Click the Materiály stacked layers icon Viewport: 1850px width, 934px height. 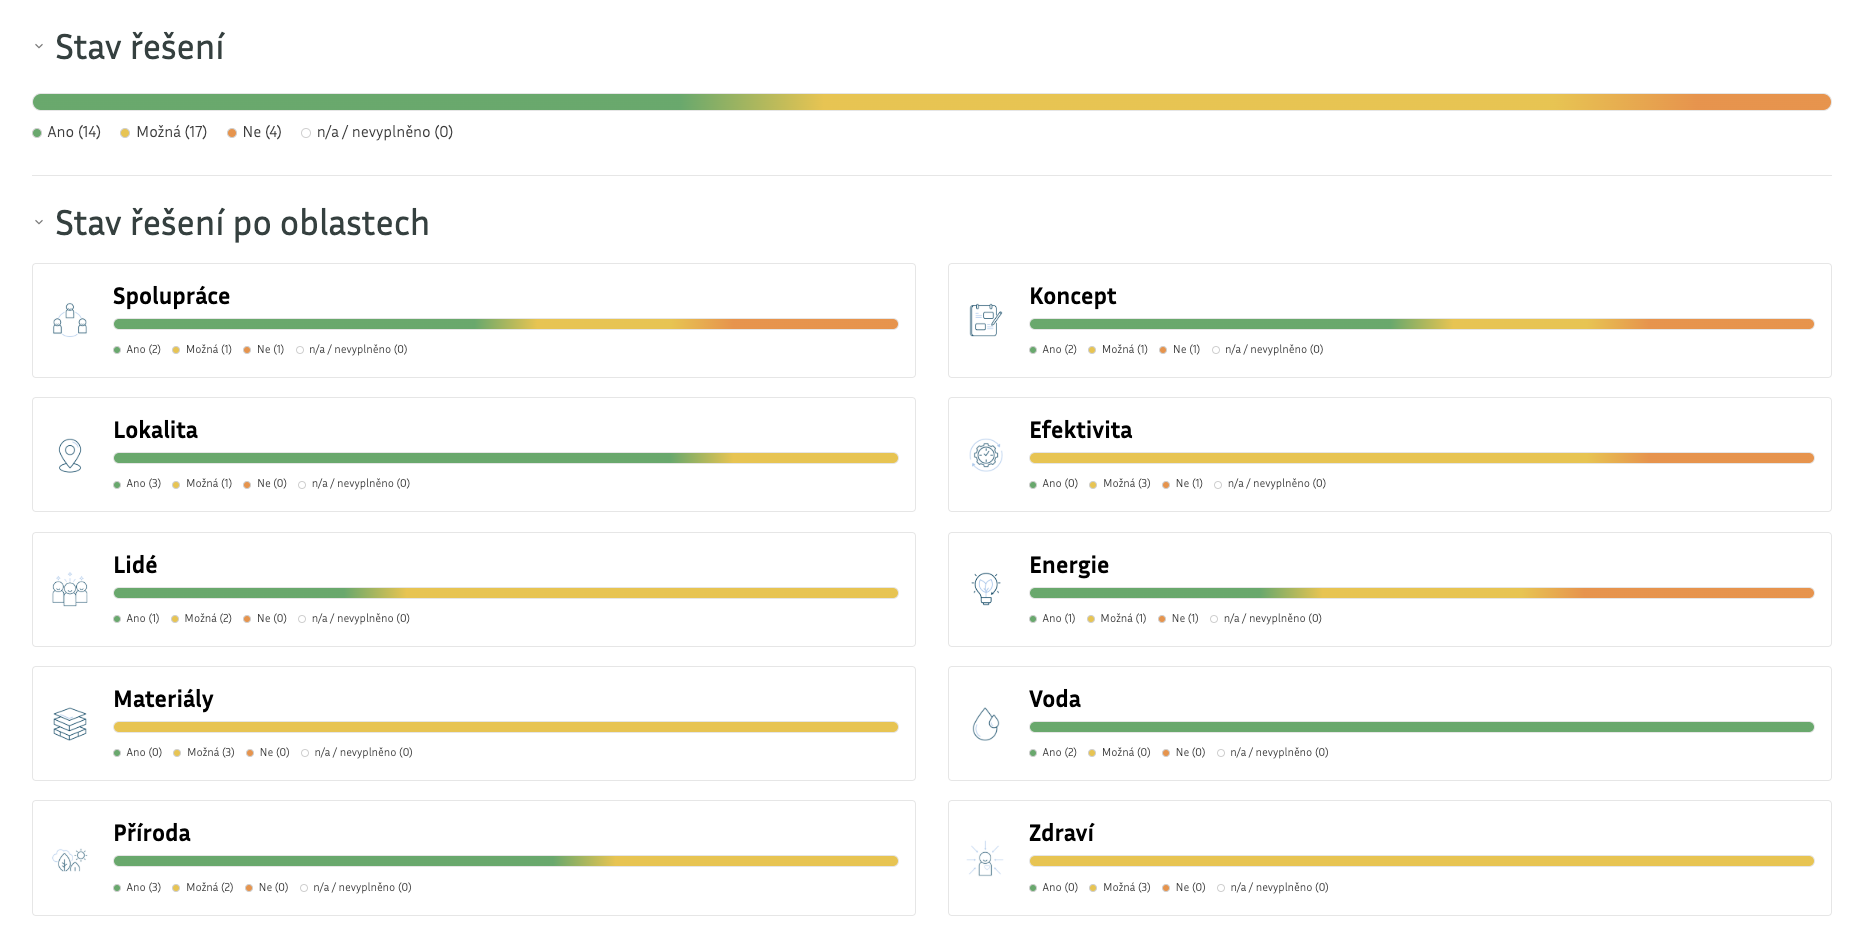[x=70, y=724]
